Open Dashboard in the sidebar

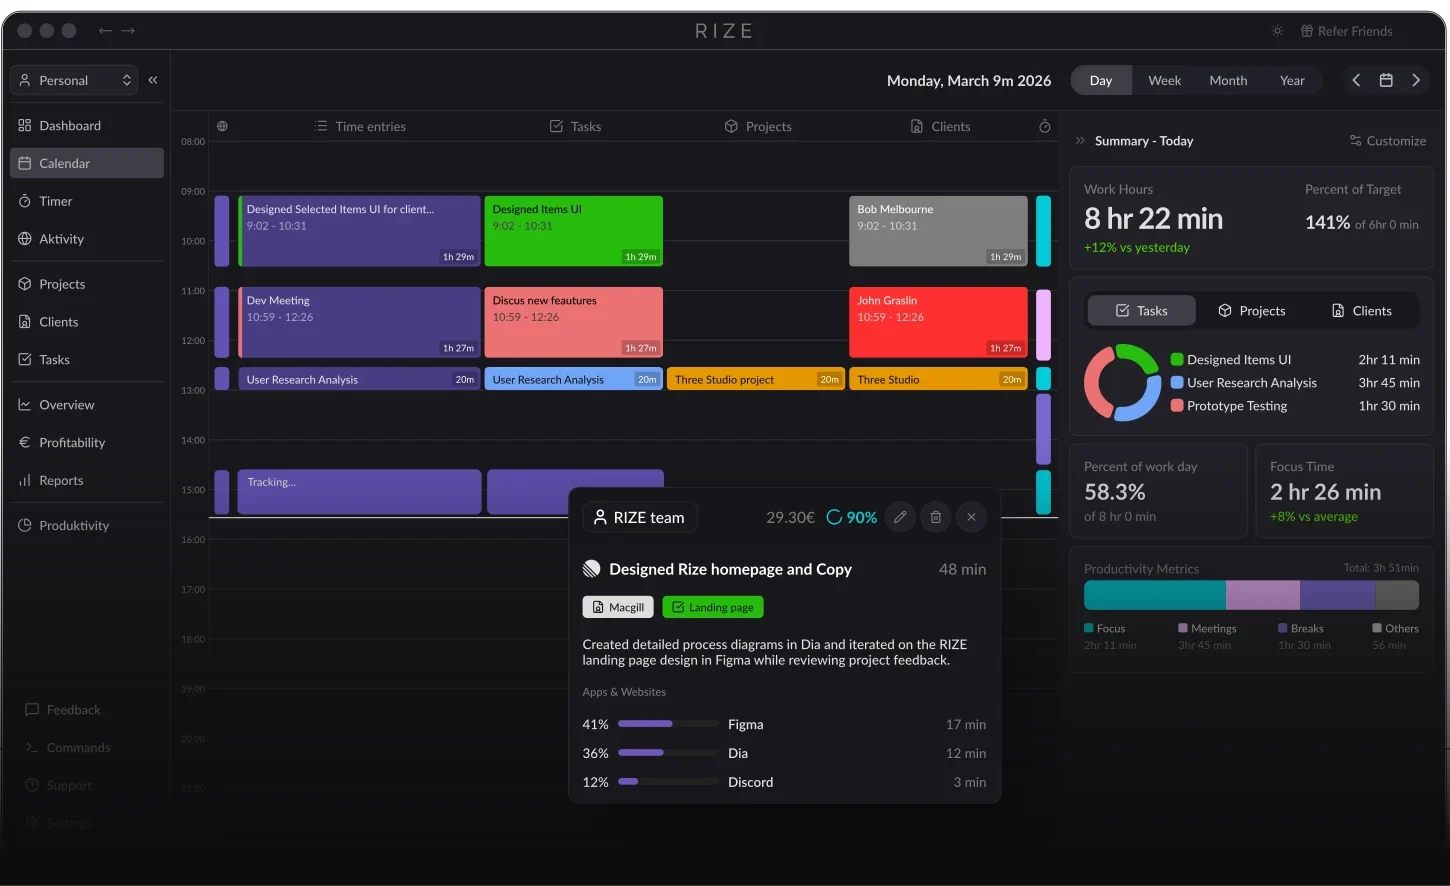click(87, 126)
